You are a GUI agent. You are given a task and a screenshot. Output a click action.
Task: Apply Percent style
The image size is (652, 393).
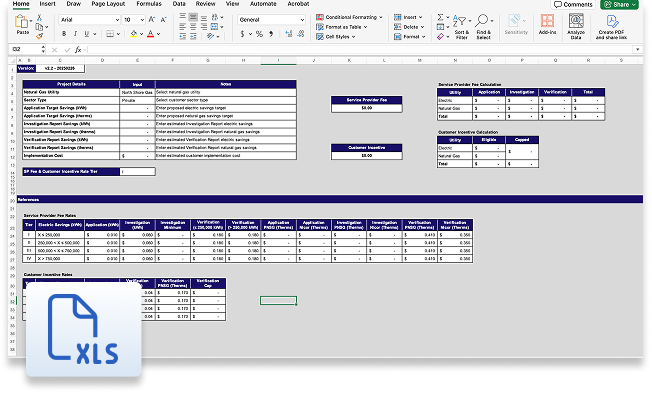pyautogui.click(x=259, y=34)
